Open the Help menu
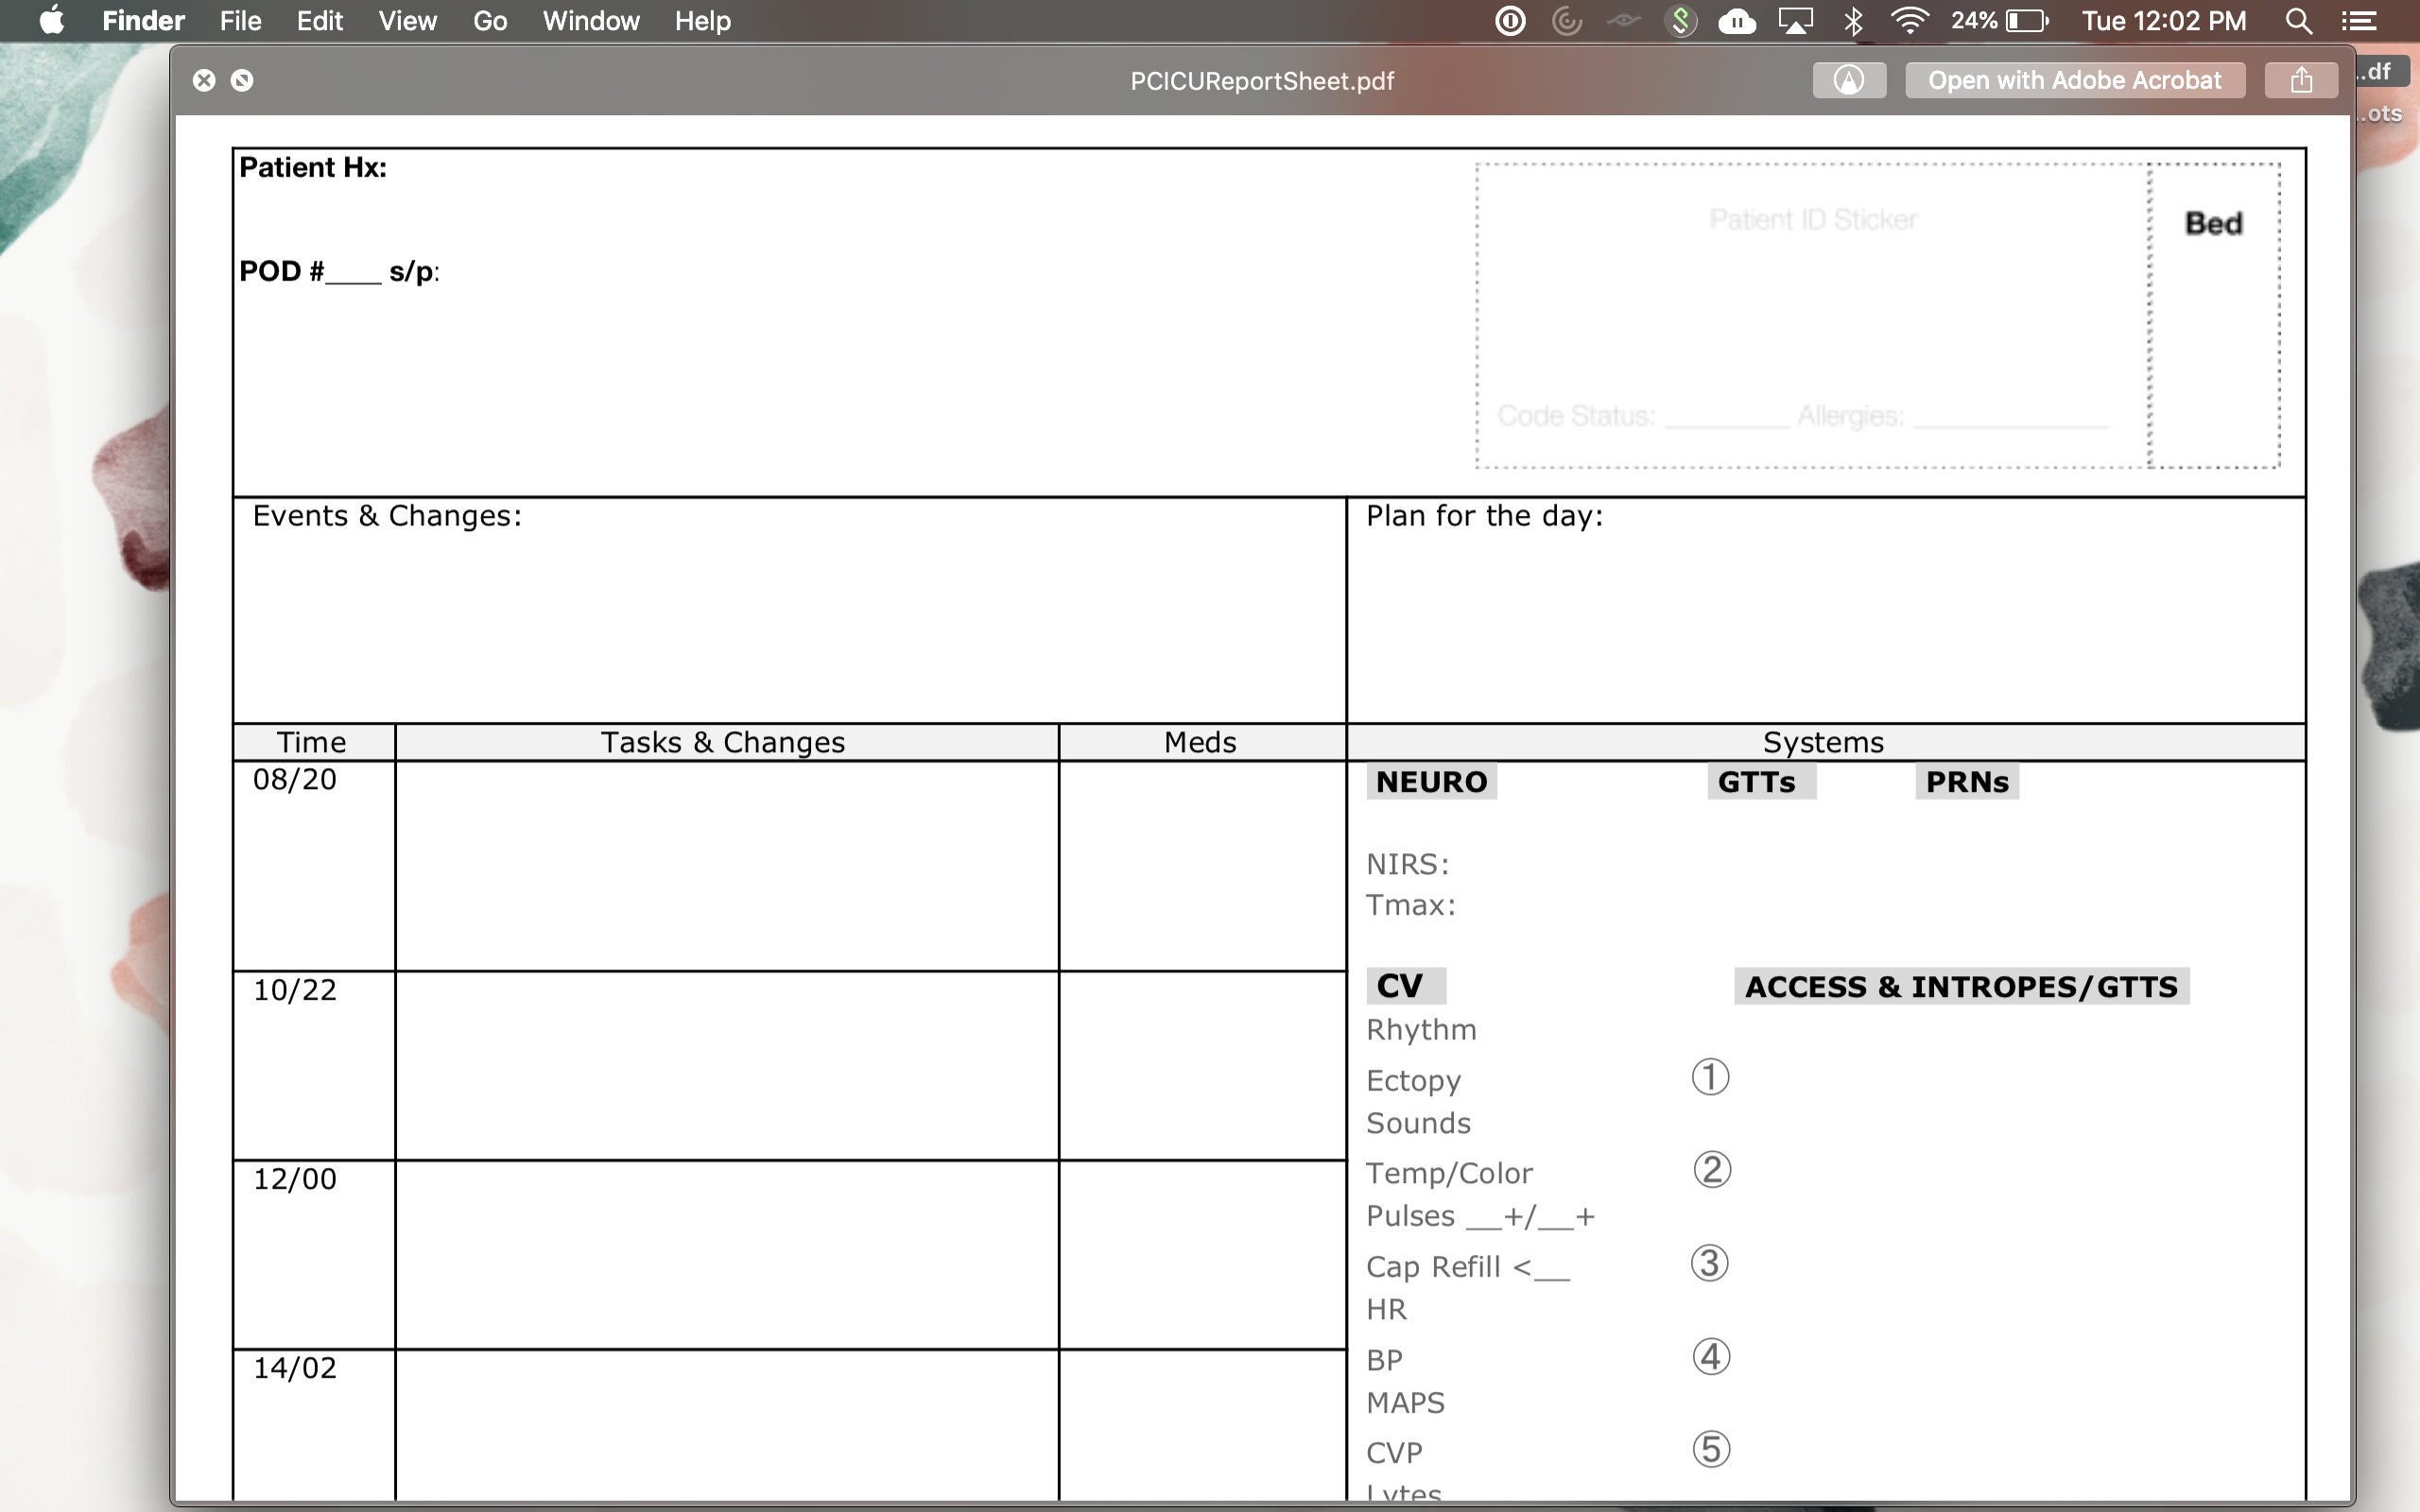Screen dimensions: 2420x1512 tap(702, 21)
